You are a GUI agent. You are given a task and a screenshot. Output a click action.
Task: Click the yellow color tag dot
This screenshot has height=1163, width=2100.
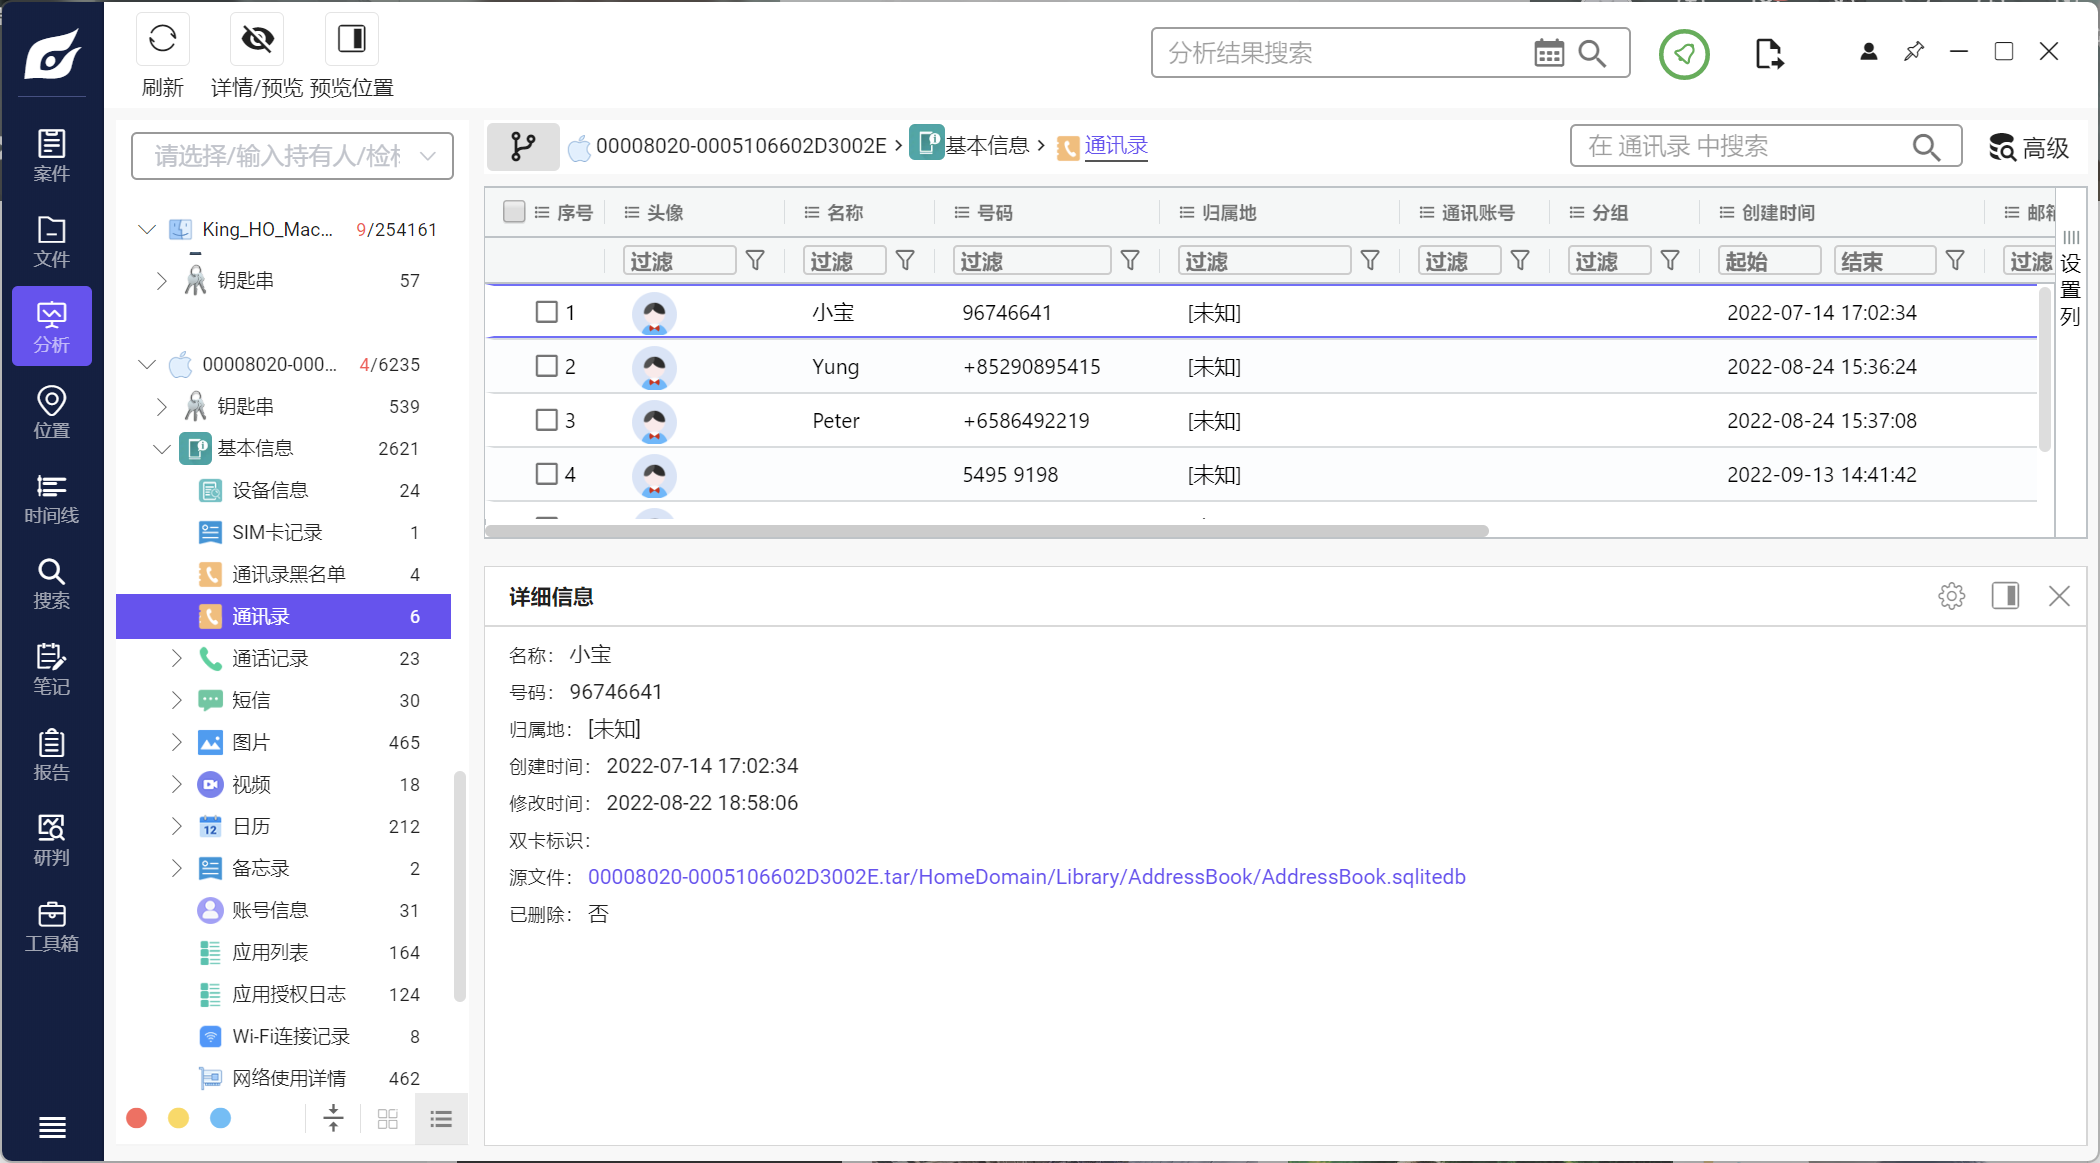tap(179, 1118)
